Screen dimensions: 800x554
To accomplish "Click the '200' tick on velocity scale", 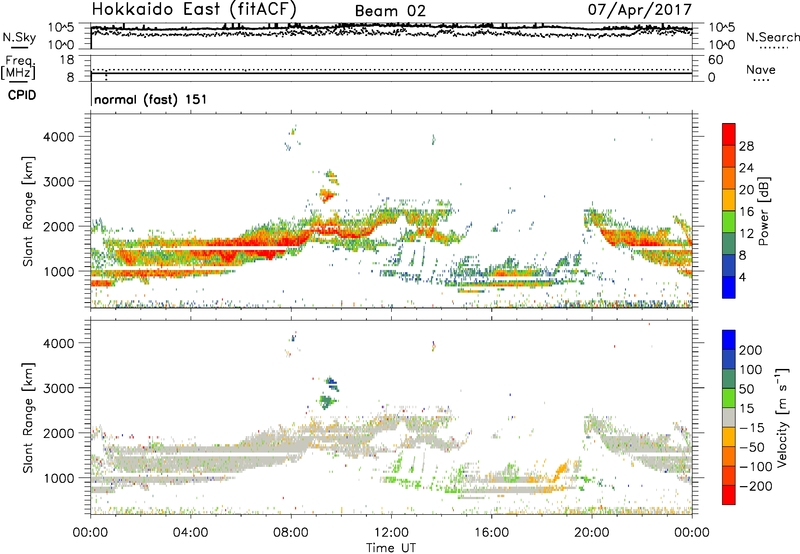I will tap(751, 350).
